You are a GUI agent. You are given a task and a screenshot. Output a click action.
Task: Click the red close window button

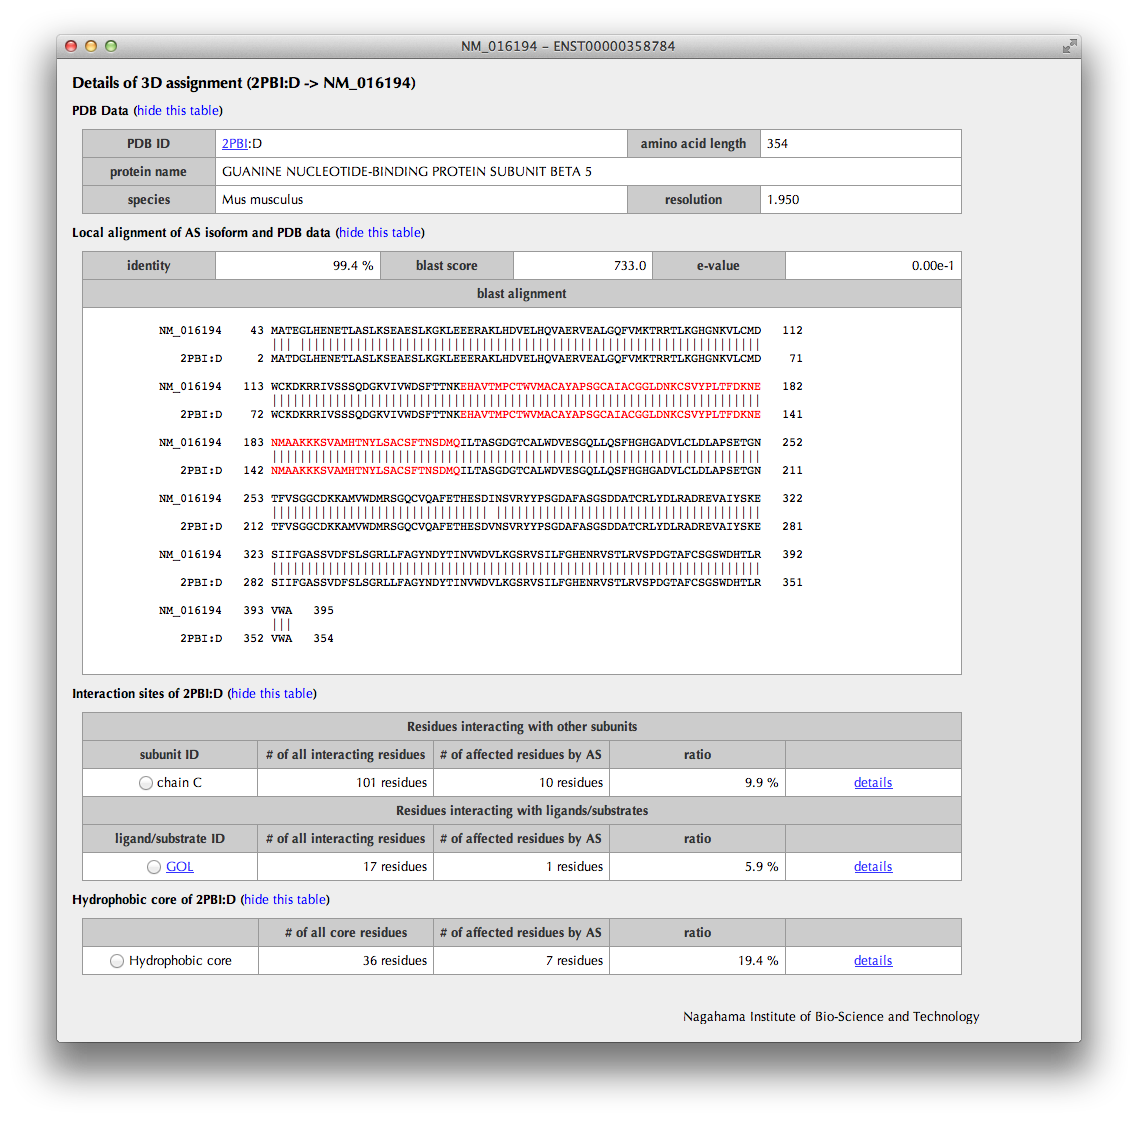pos(71,46)
